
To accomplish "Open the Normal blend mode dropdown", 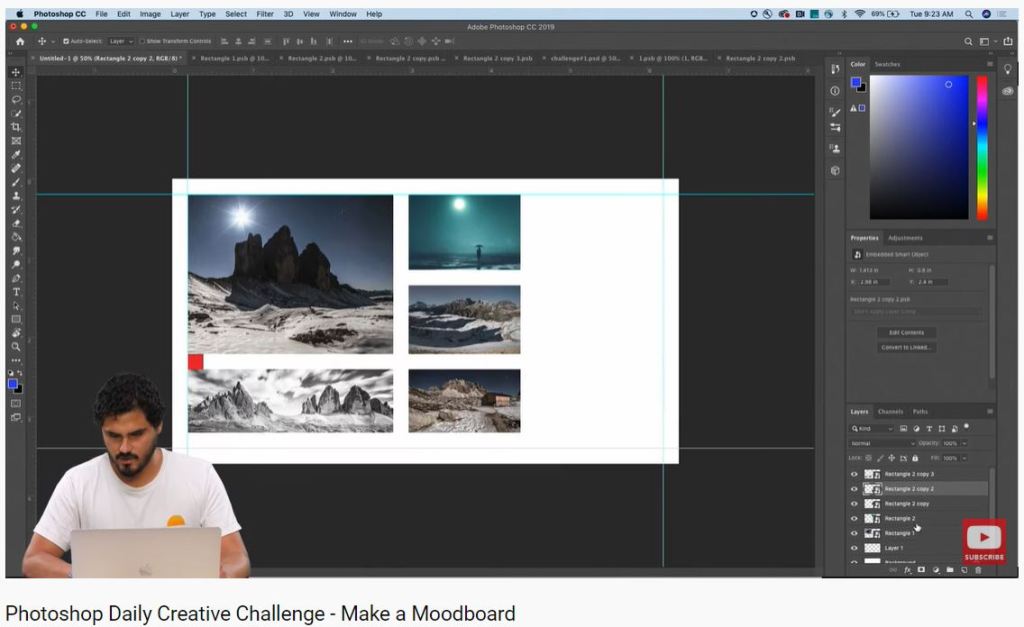I will click(x=882, y=443).
